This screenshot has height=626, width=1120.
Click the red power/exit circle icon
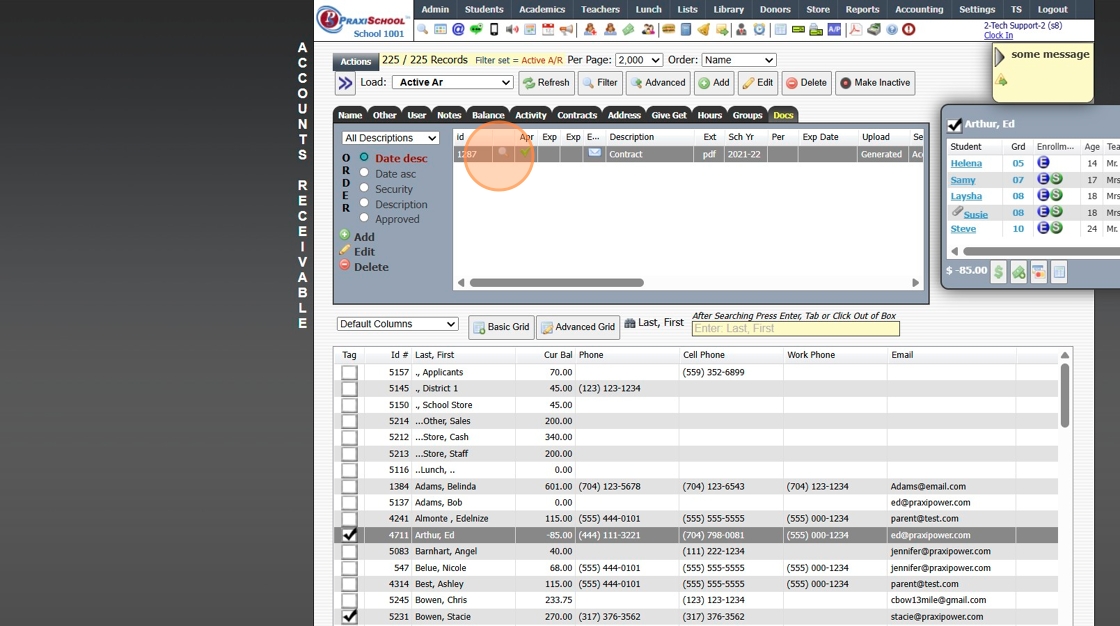point(909,29)
